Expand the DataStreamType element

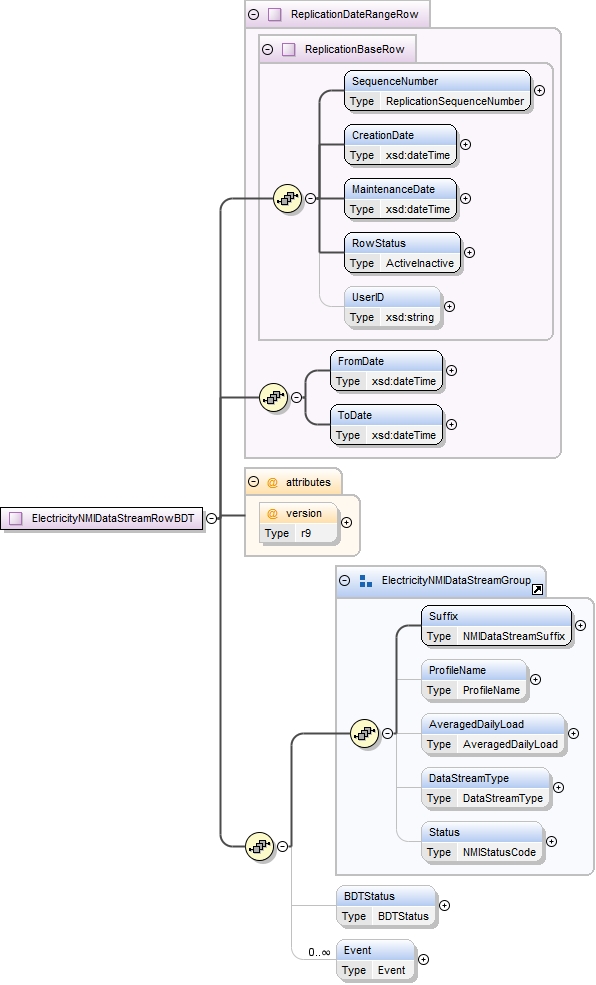tap(558, 788)
